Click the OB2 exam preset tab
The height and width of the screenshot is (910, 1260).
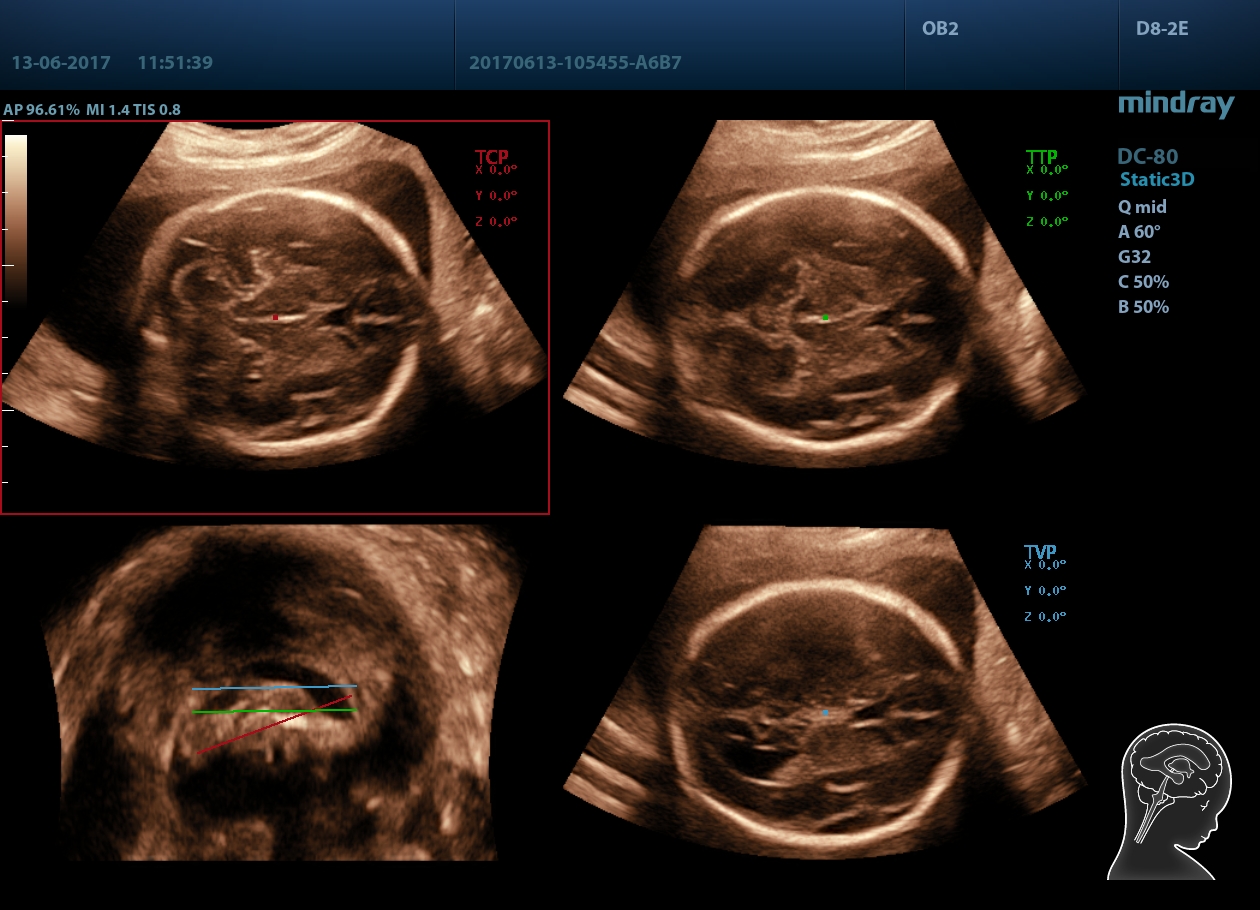coord(940,29)
